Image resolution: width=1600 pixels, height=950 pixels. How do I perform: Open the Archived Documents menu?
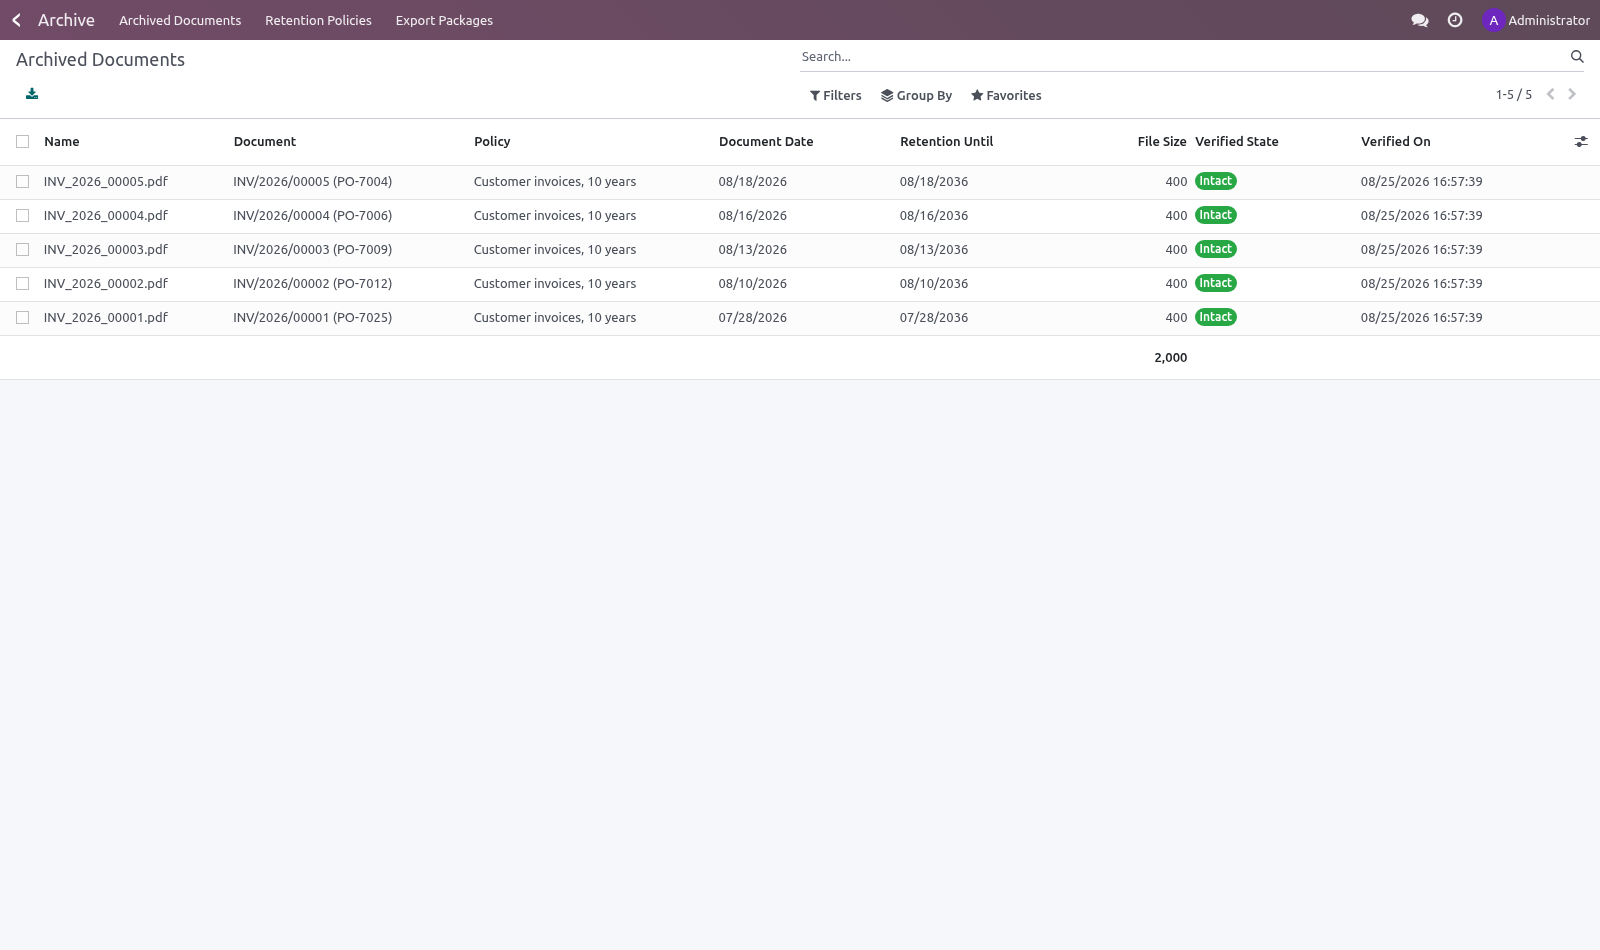[x=180, y=20]
